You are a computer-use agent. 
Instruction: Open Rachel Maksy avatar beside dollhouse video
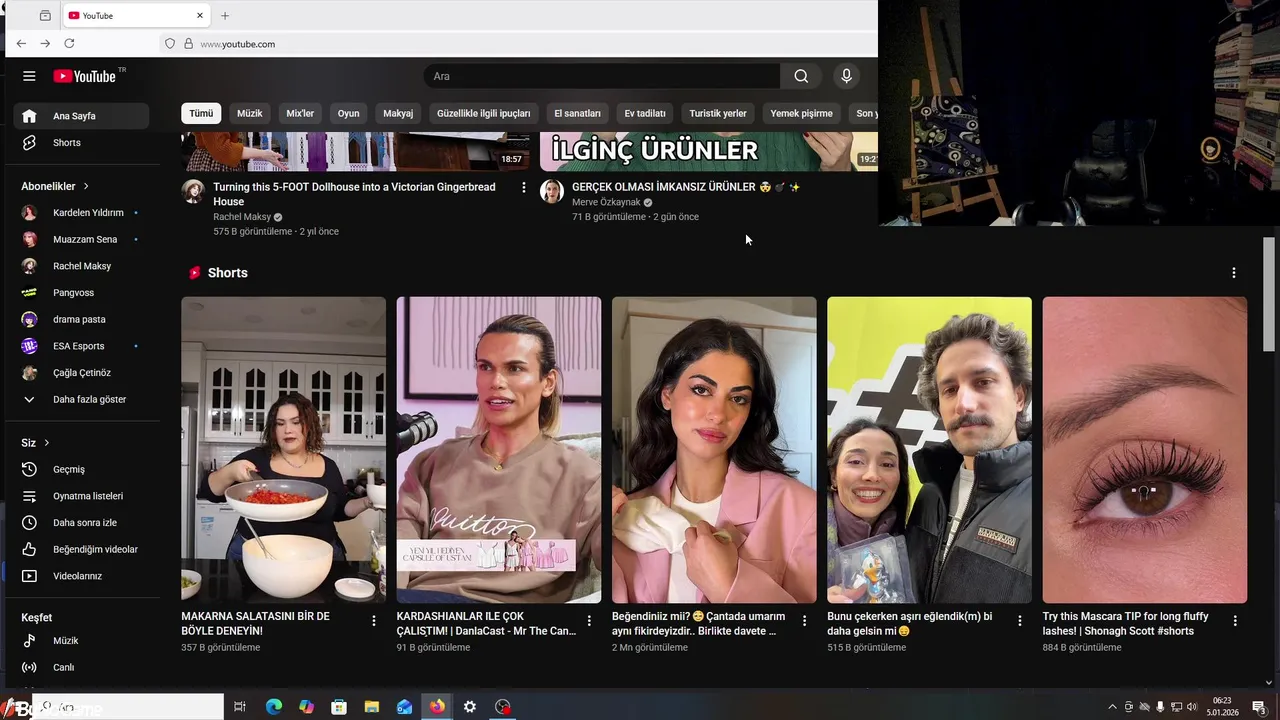click(193, 191)
